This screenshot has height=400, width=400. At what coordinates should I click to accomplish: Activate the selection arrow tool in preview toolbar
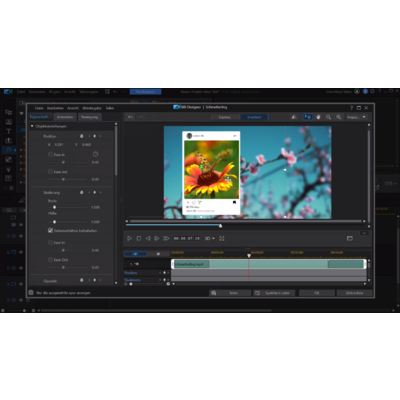pyautogui.click(x=308, y=117)
